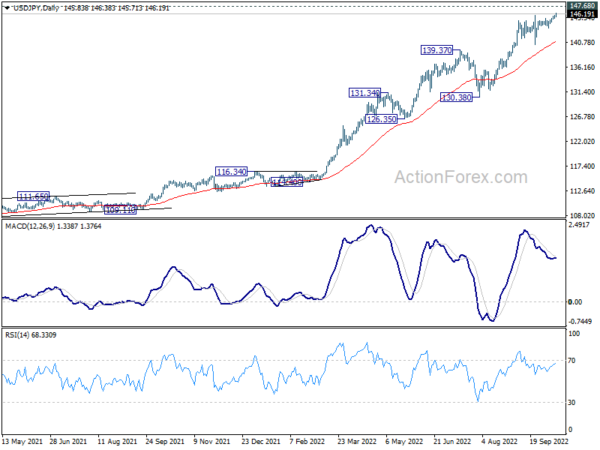Select the 109.110 price label box
The image size is (600, 450).
point(120,210)
